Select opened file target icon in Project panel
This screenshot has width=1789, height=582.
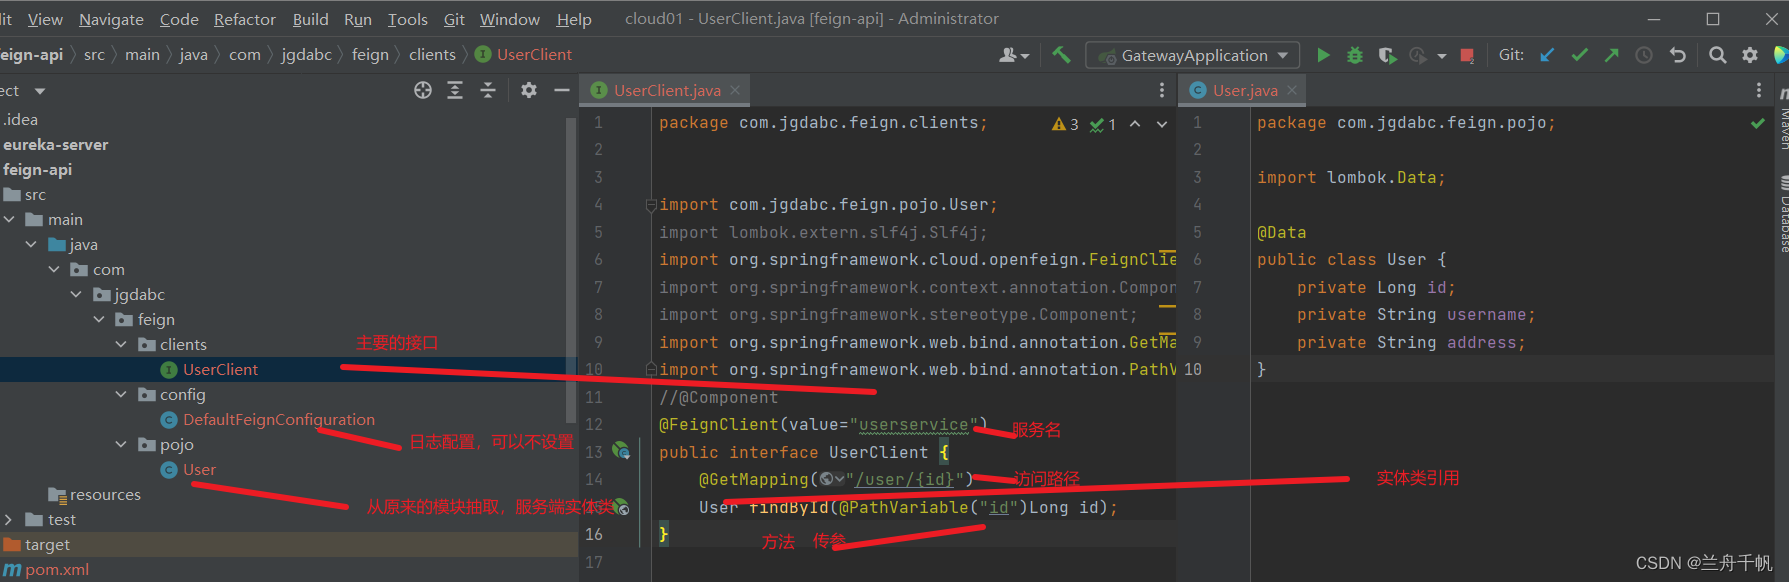click(x=423, y=90)
